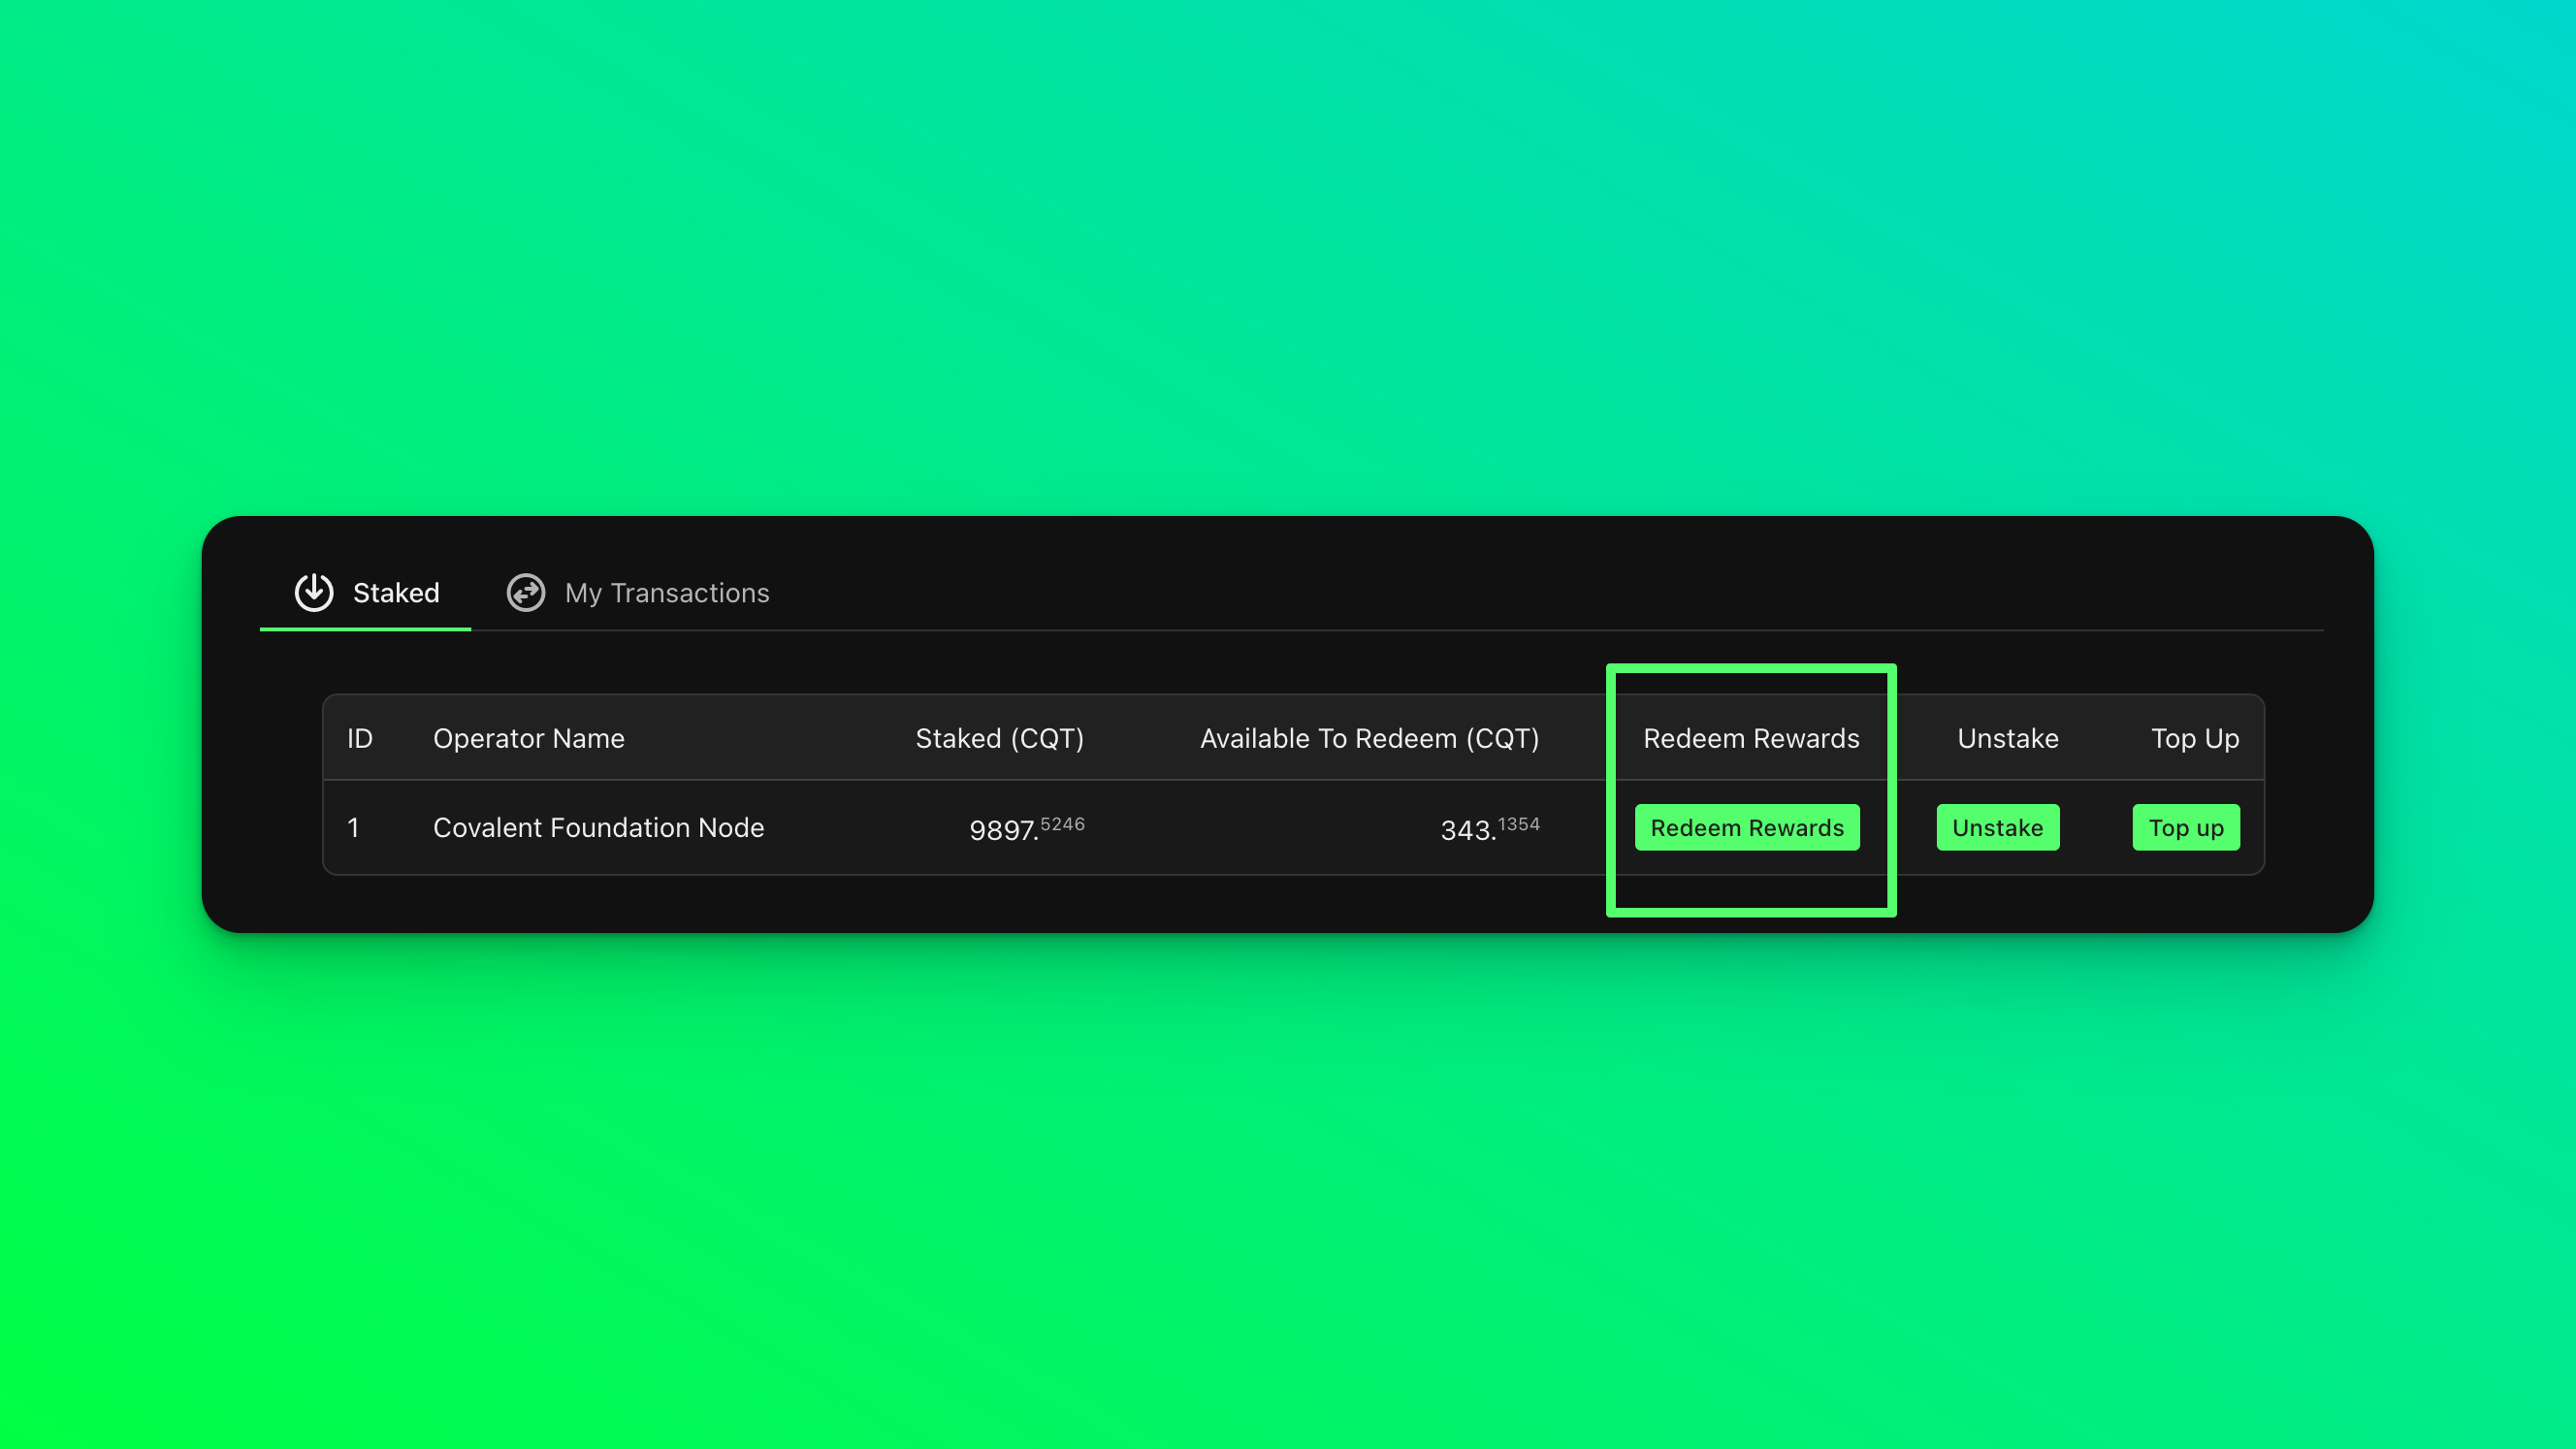Select the Available To Redeem (CQT) header

click(1370, 738)
